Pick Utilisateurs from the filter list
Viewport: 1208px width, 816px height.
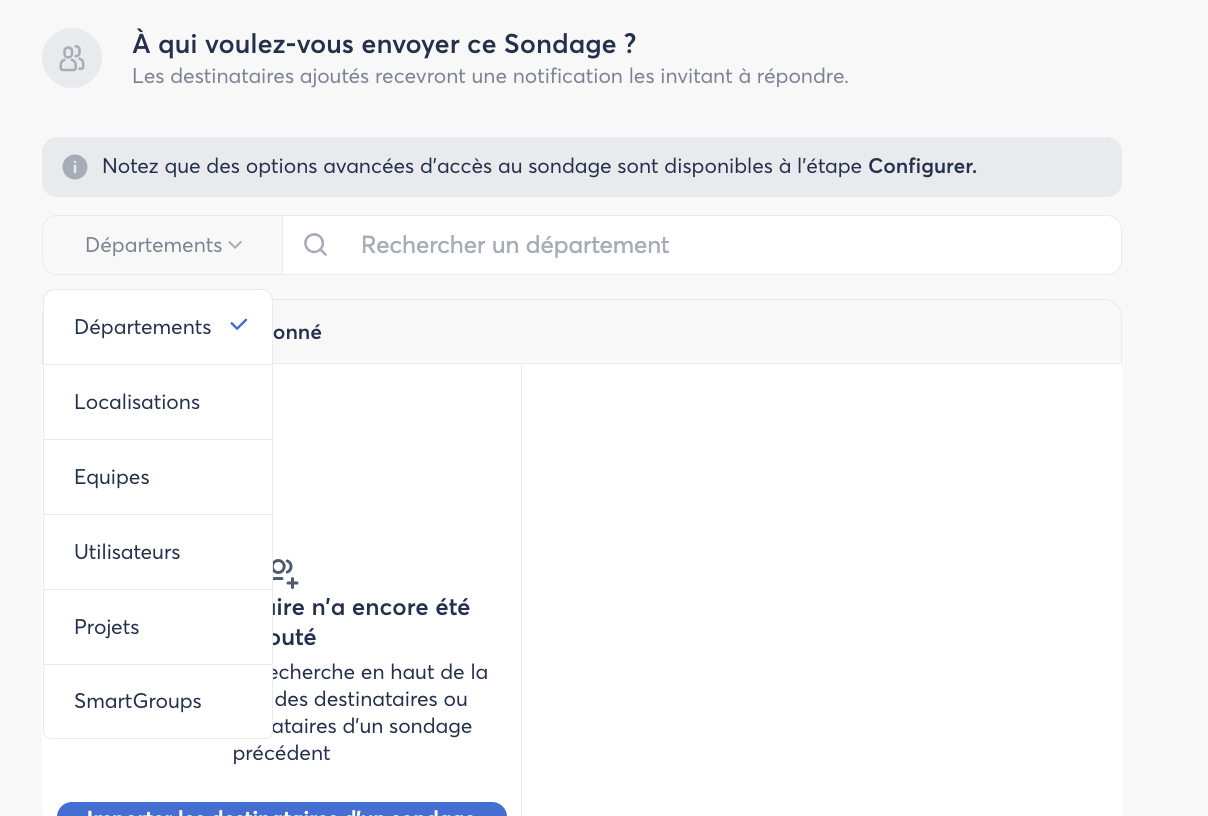point(127,552)
